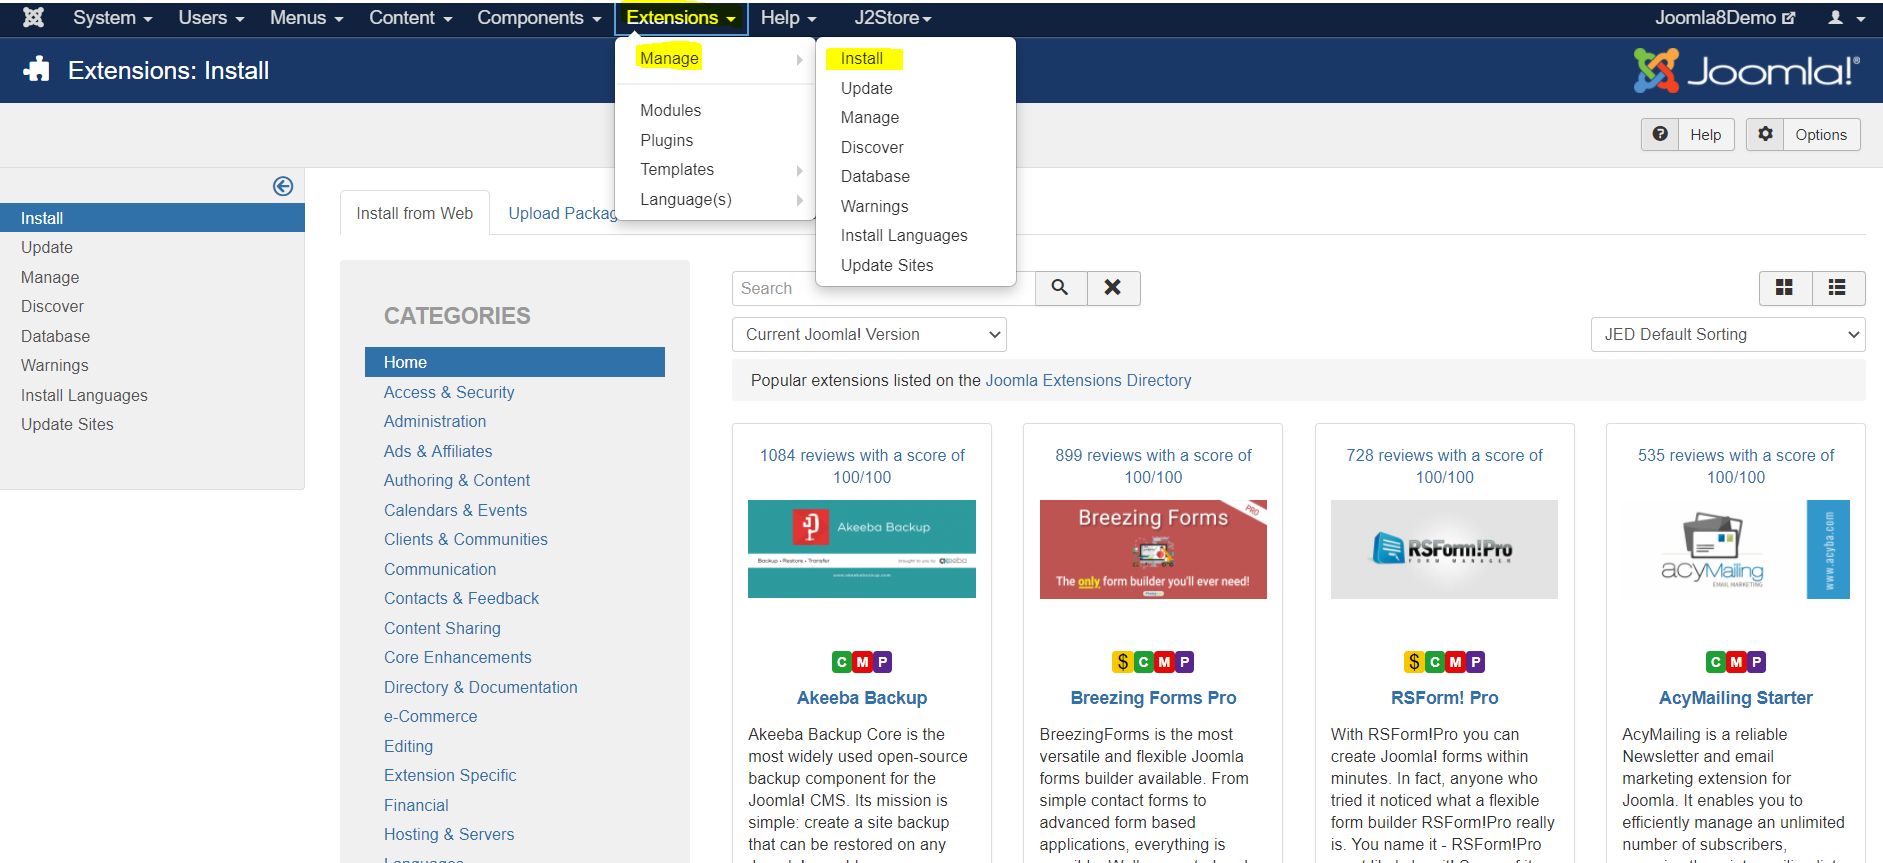Open the Components dropdown menu
Image resolution: width=1883 pixels, height=863 pixels.
[539, 18]
